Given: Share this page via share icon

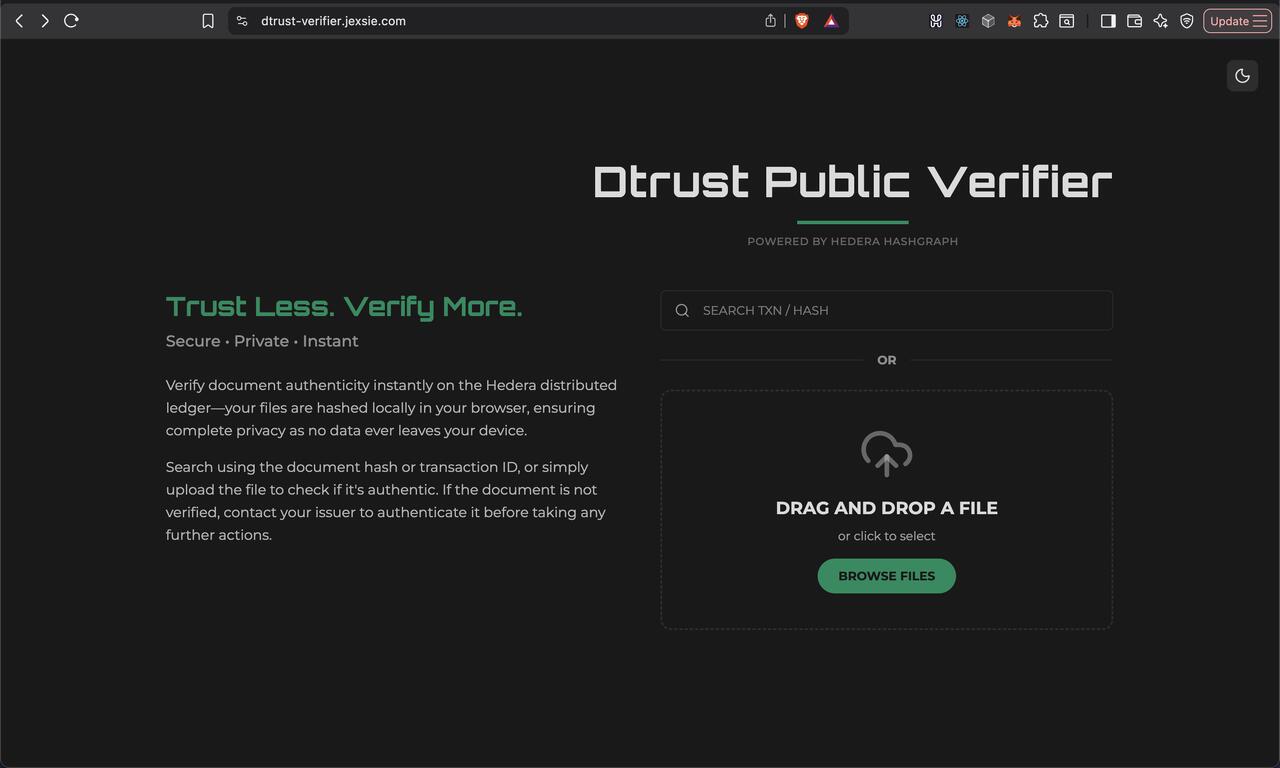Looking at the screenshot, I should click(771, 21).
